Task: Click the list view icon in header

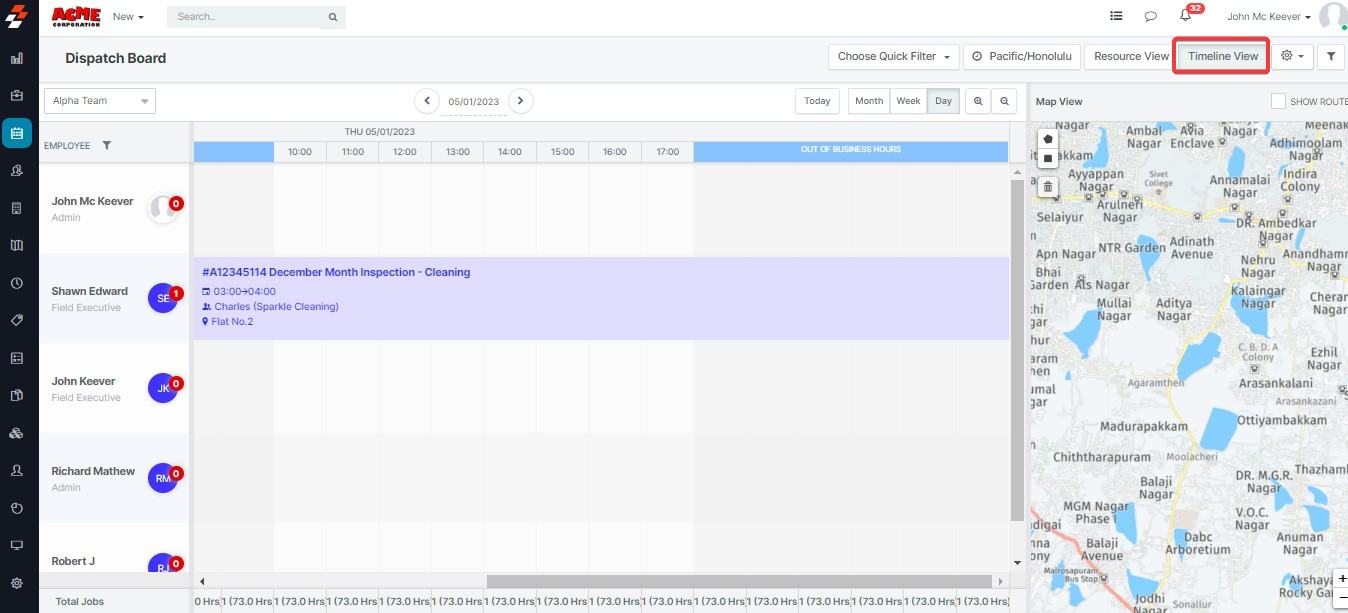Action: [x=1116, y=17]
